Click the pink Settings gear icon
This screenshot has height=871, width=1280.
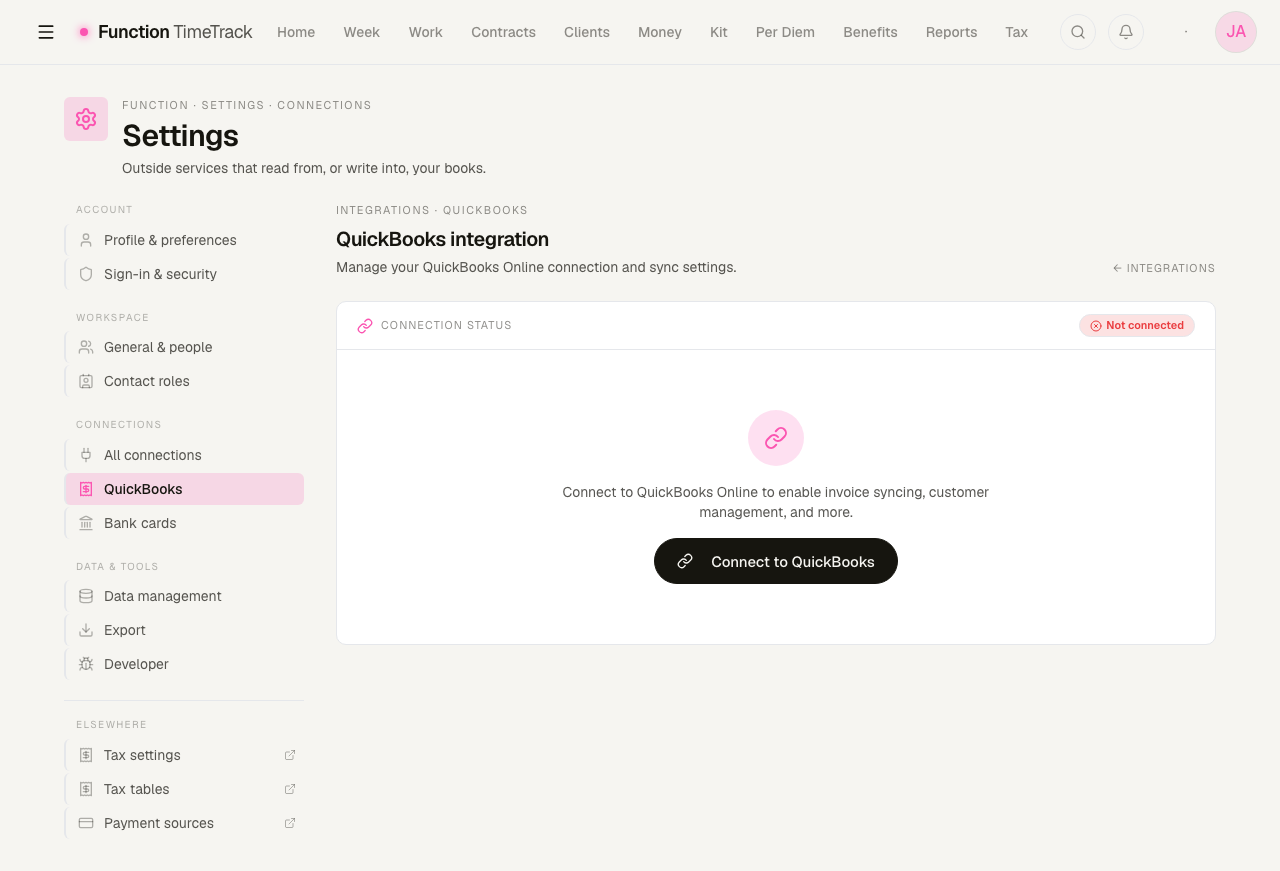click(86, 119)
